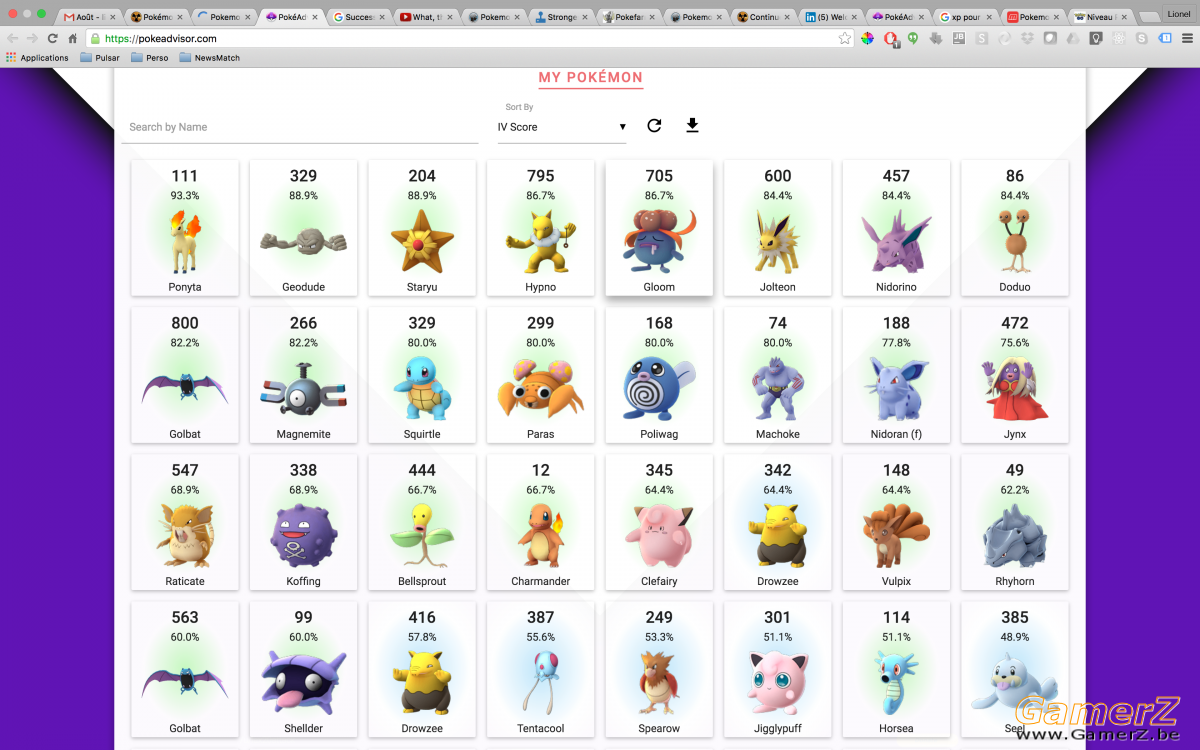Image resolution: width=1200 pixels, height=750 pixels.
Task: Switch to the Pokefan tab
Action: pyautogui.click(x=629, y=17)
